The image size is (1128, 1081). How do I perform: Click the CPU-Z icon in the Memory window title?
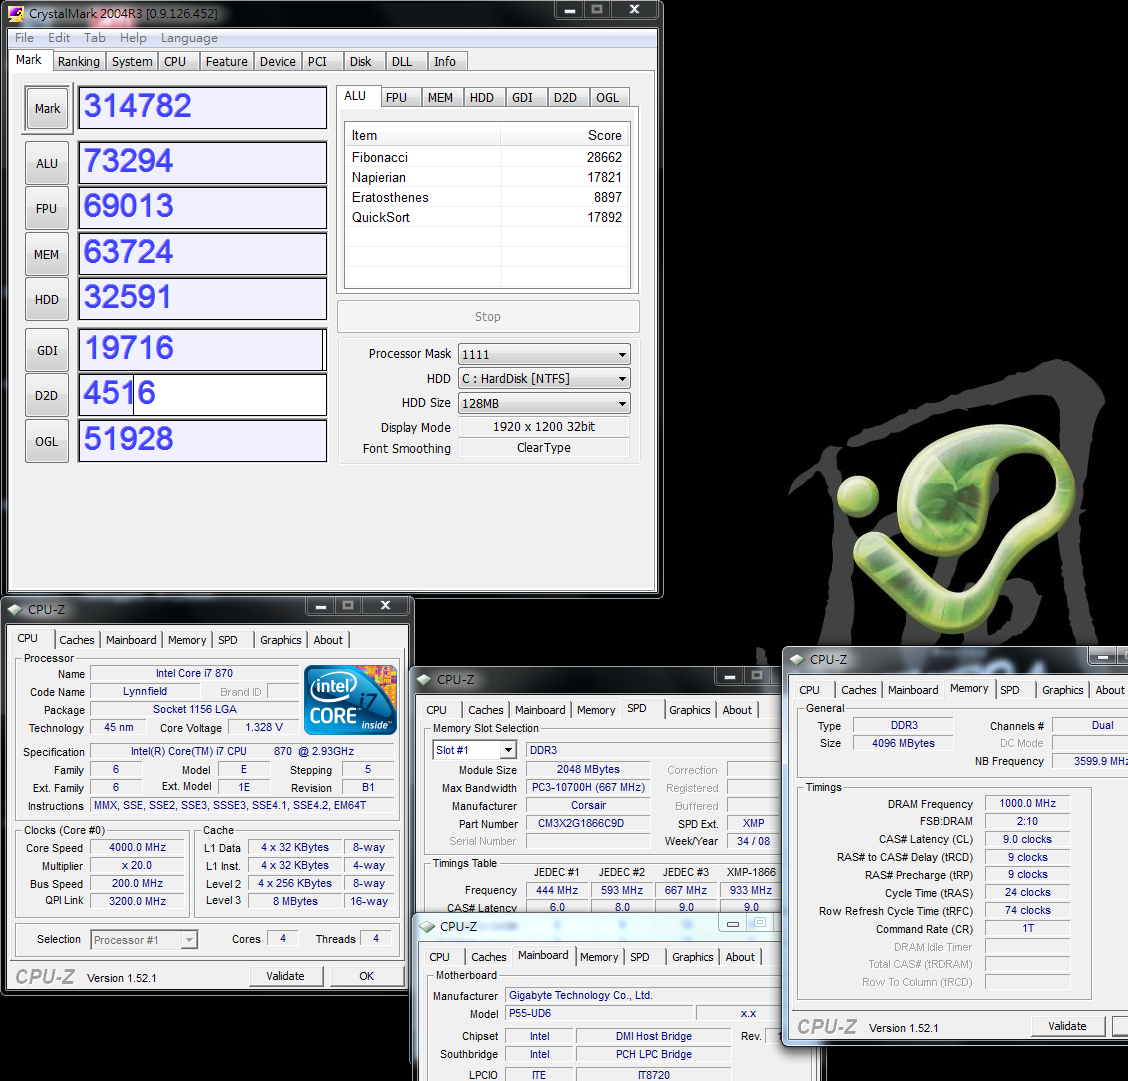tap(797, 659)
